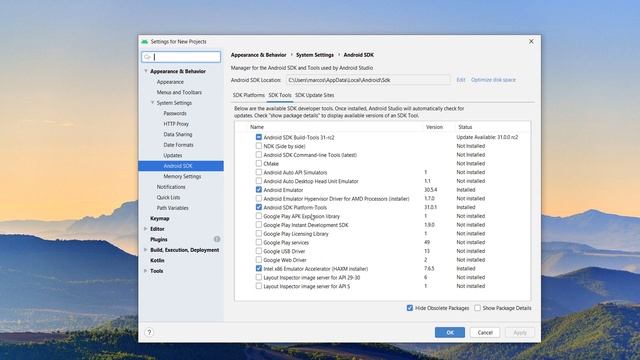Enable Android SDK Command-line Tools (latest)

click(x=259, y=155)
